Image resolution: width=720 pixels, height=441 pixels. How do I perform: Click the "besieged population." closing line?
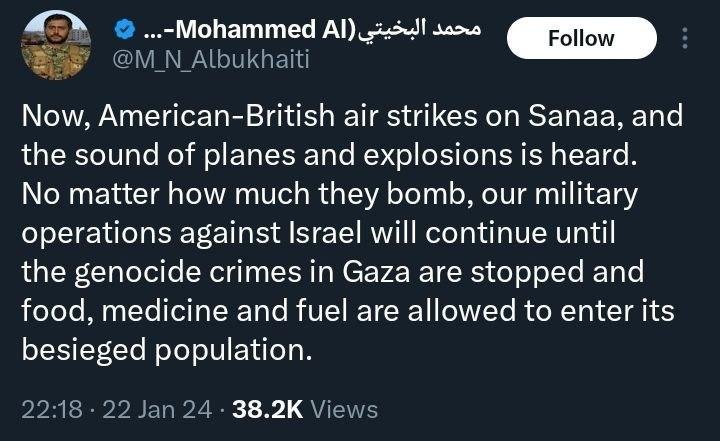[x=162, y=350]
